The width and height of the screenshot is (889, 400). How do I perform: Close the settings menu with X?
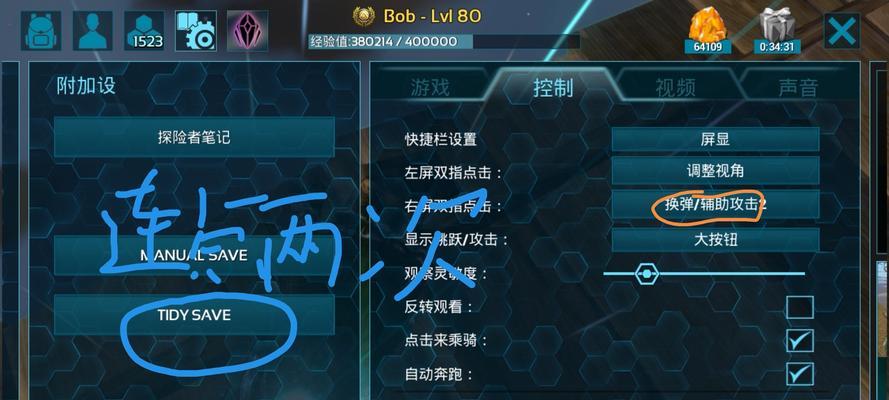[x=841, y=31]
